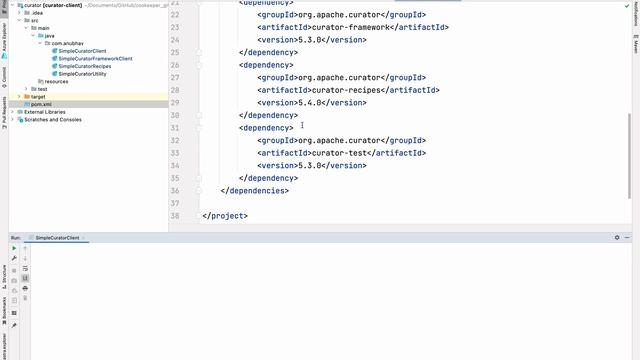640x360 pixels.
Task: Click curator-recipes artifactId text
Action: click(346, 90)
